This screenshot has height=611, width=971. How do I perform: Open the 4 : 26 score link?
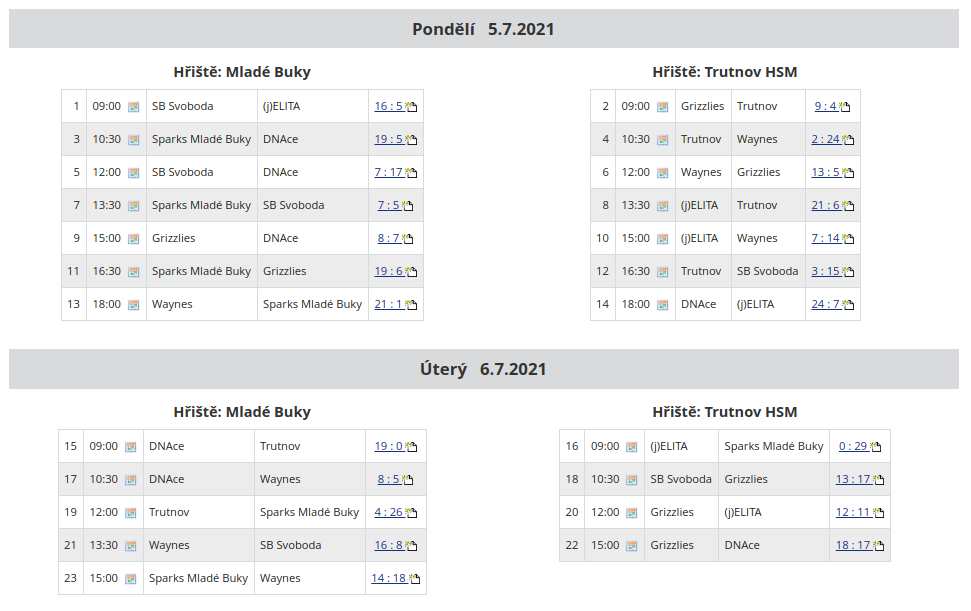[x=388, y=512]
